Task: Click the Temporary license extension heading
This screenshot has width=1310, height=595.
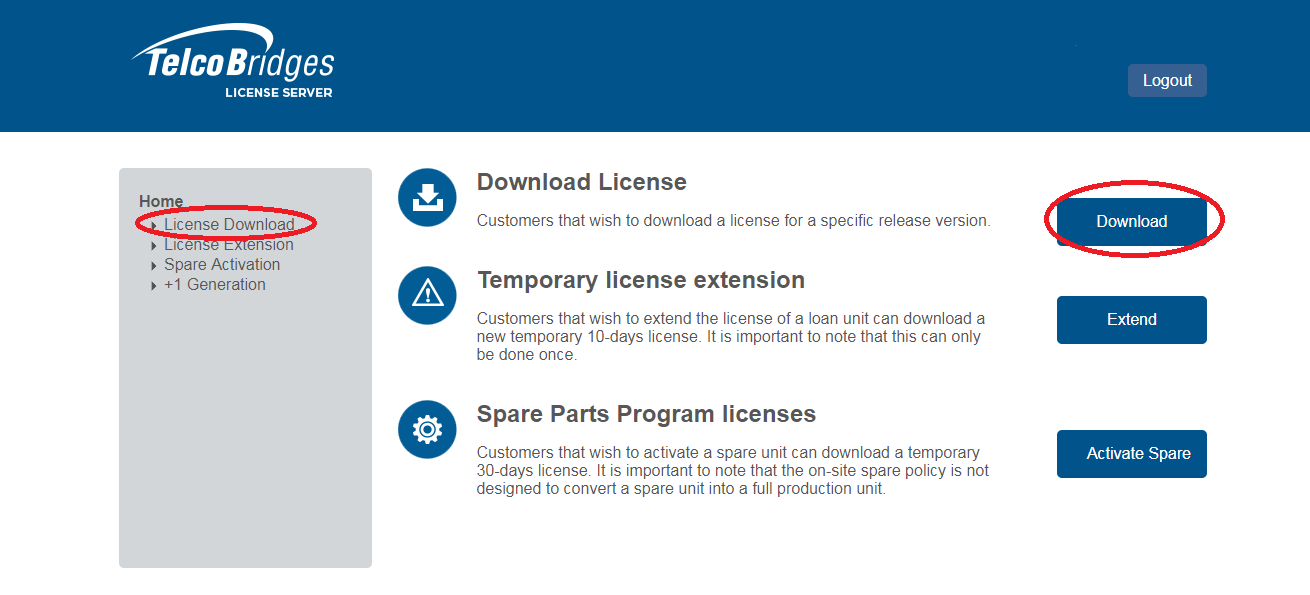Action: [x=640, y=280]
